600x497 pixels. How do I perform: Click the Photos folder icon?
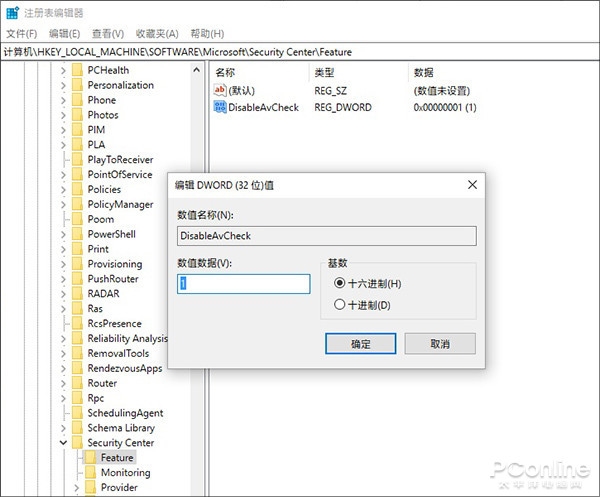pyautogui.click(x=78, y=115)
